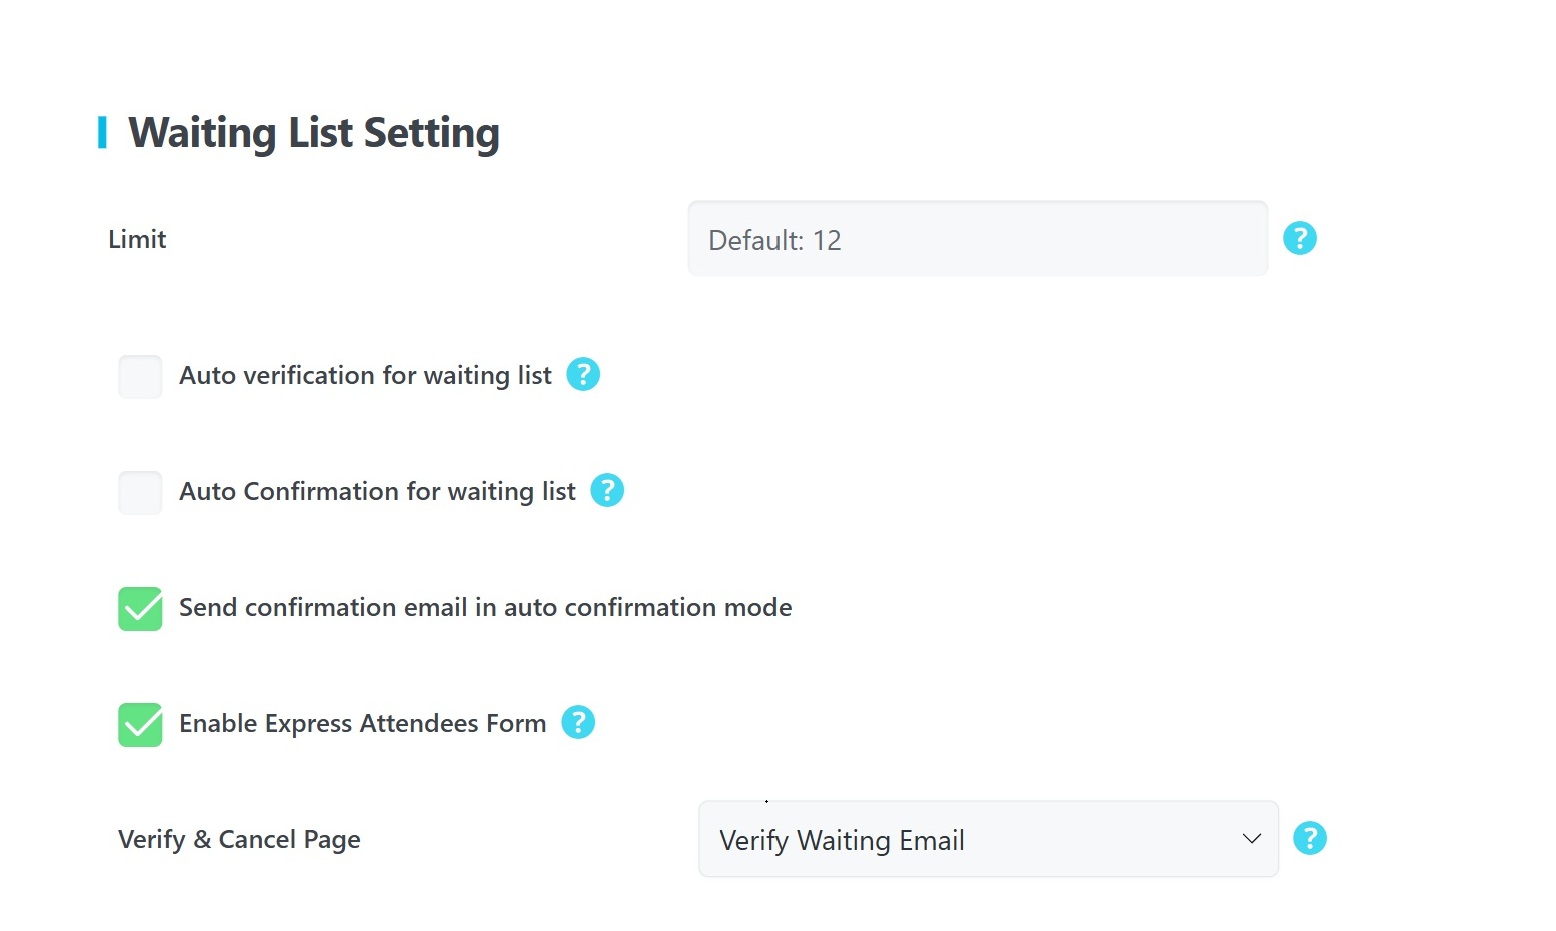Click the Verify & Cancel Page label

coord(239,839)
